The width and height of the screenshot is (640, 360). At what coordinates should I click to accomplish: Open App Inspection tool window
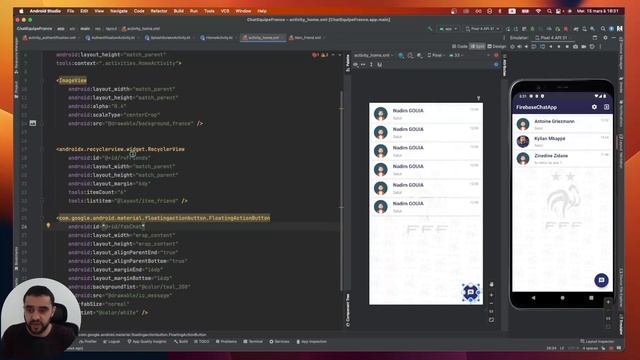point(310,342)
